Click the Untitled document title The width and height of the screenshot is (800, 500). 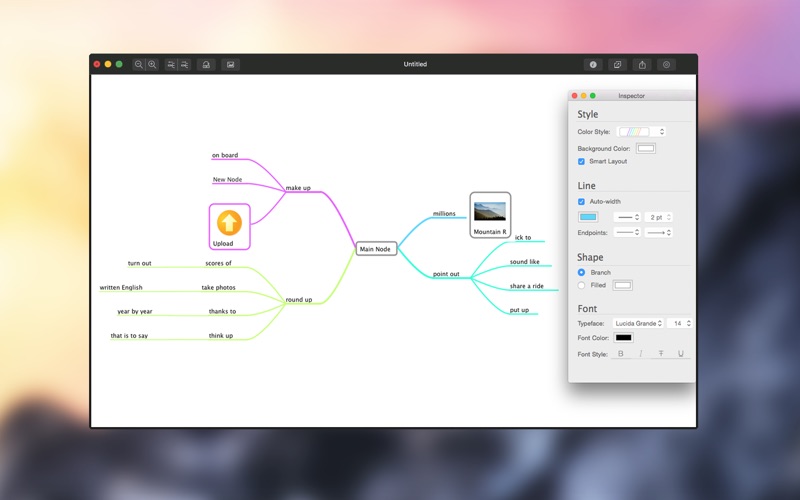pos(415,64)
